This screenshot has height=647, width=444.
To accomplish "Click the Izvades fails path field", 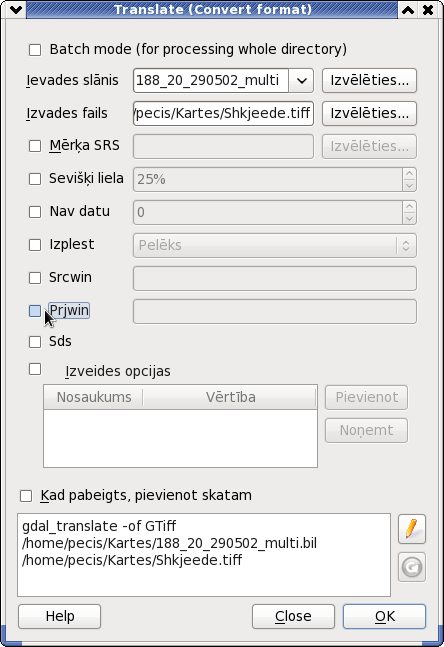I will [x=223, y=113].
